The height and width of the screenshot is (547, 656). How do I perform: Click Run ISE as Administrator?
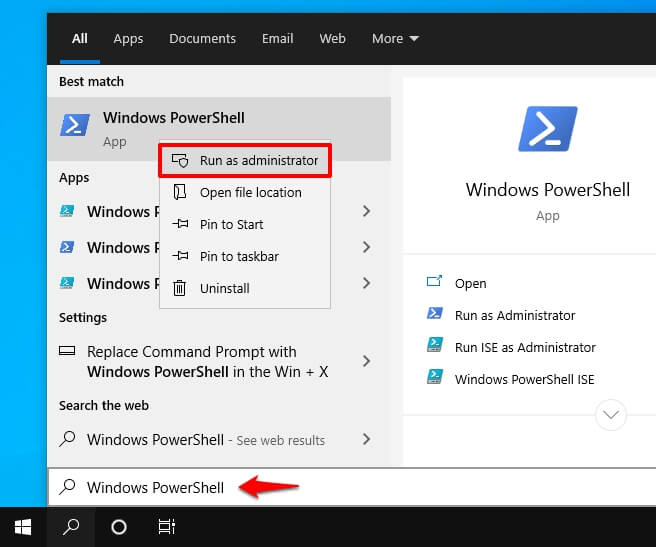525,347
